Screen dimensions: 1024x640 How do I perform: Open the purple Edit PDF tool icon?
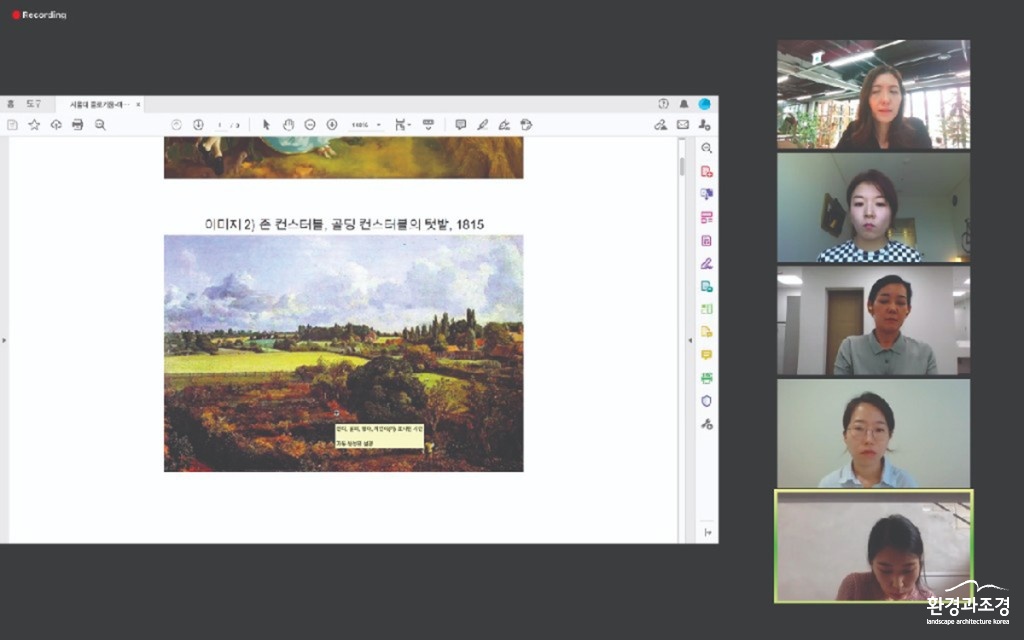click(707, 241)
